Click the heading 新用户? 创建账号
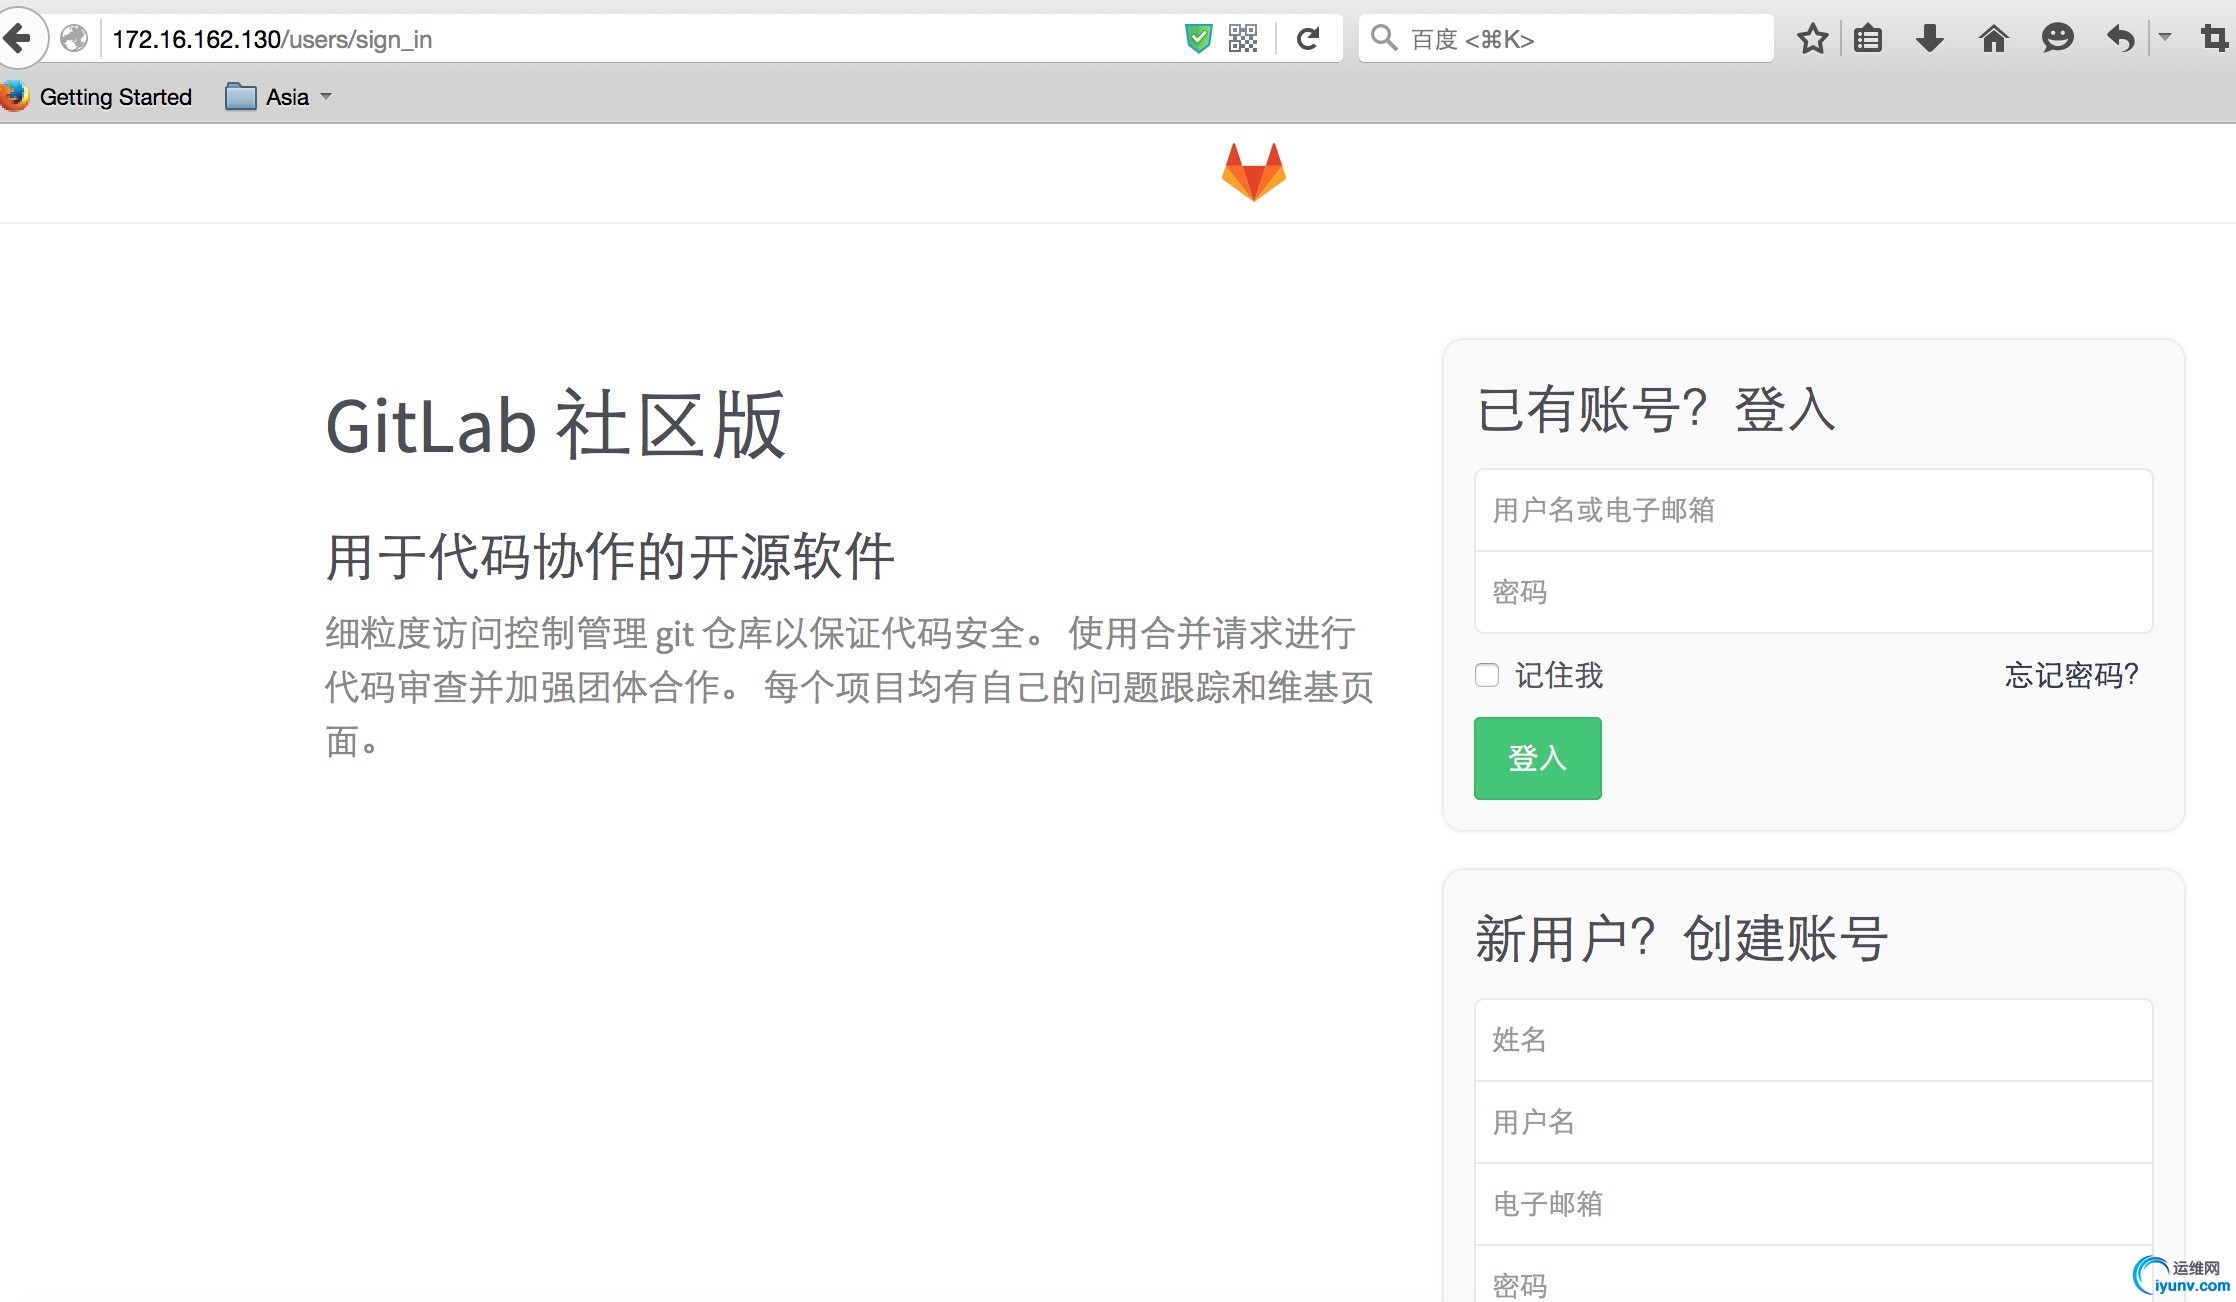 [1682, 939]
